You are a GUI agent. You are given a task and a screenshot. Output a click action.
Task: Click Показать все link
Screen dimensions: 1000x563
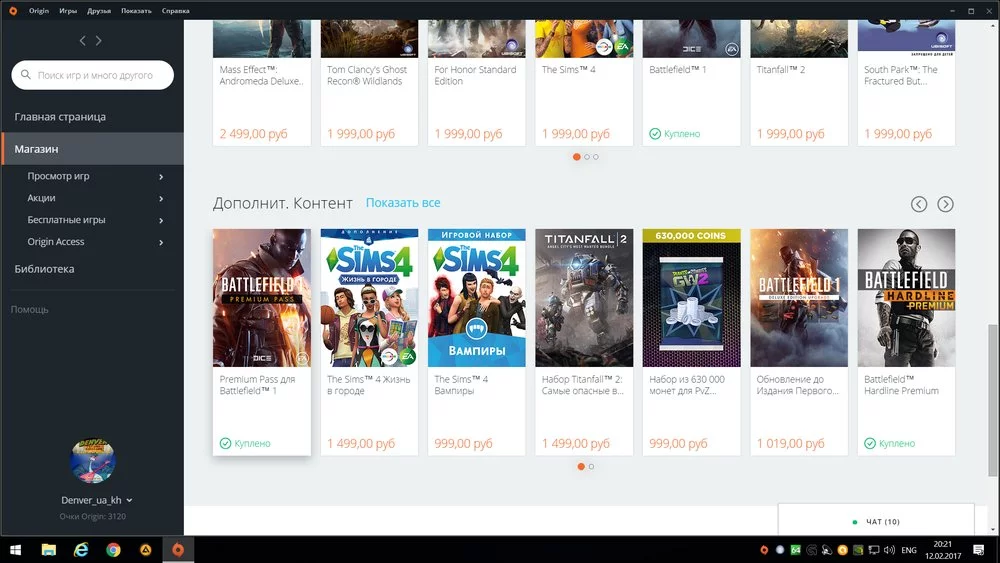[403, 203]
